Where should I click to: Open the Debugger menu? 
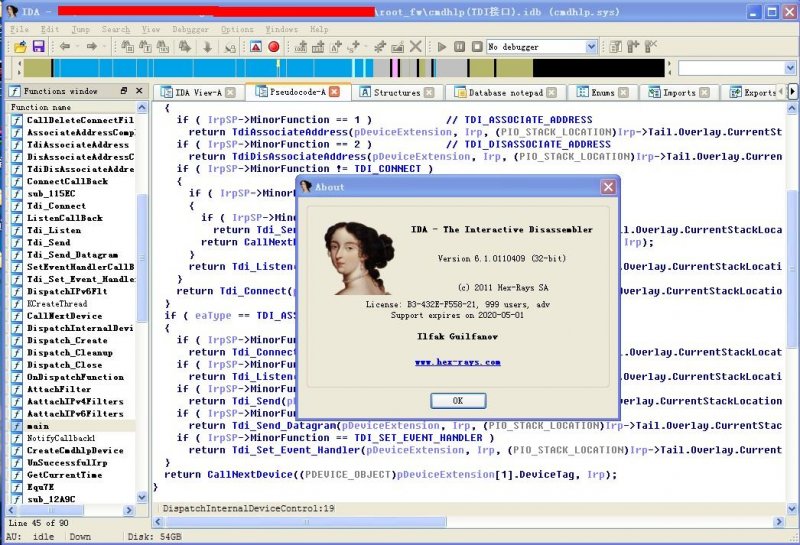point(190,29)
